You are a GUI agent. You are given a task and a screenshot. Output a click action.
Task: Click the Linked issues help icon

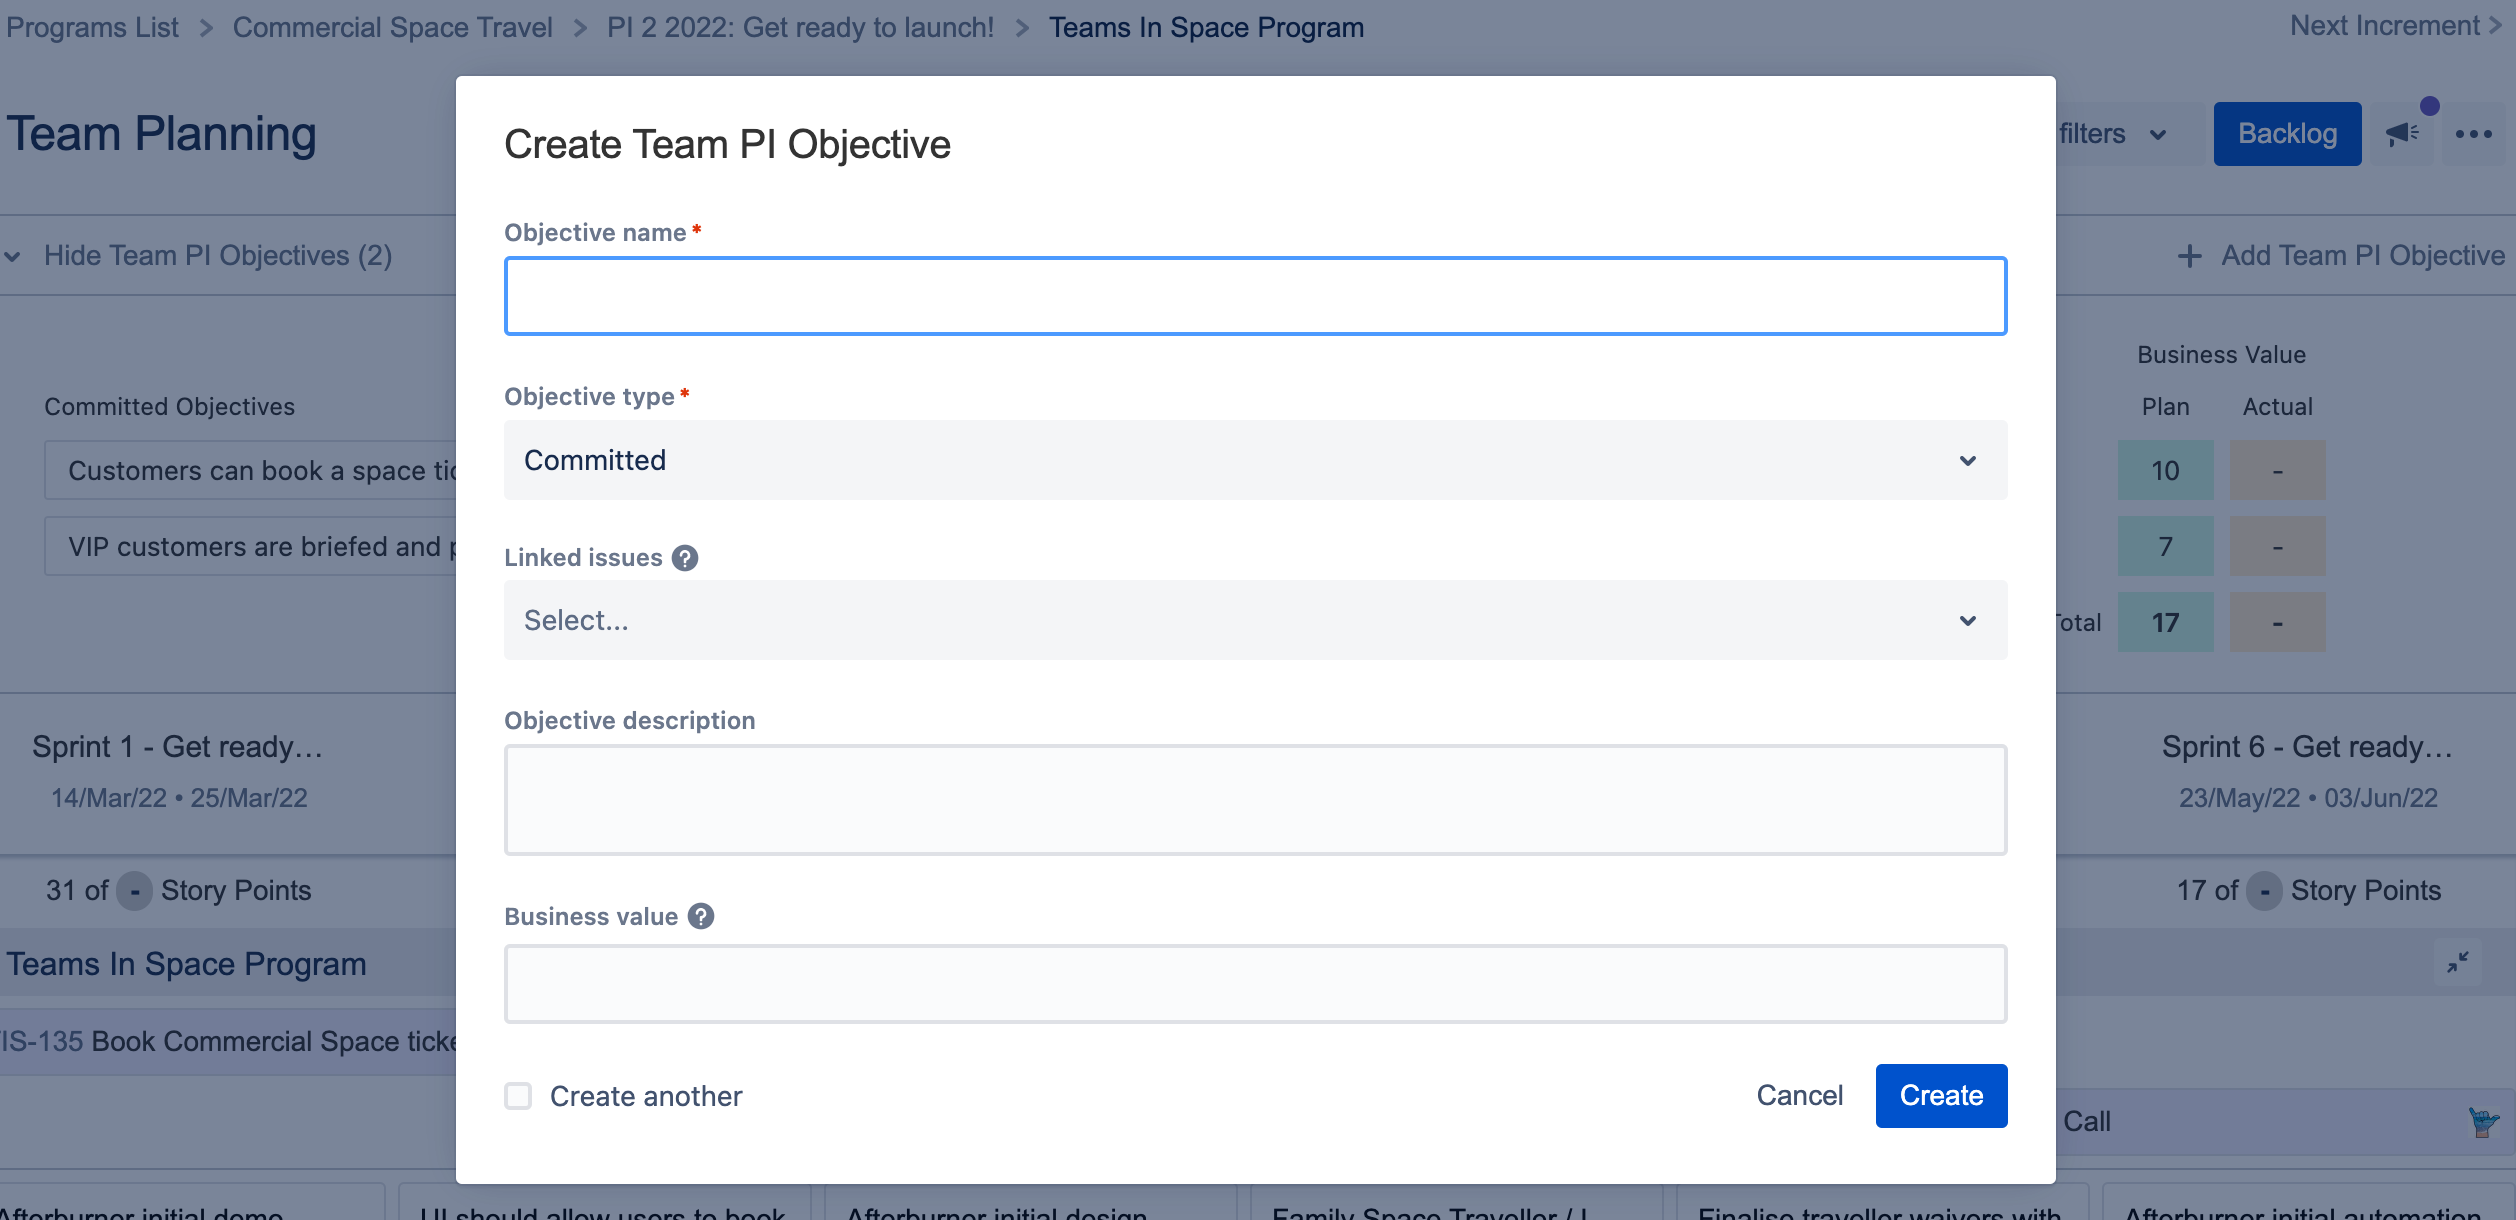coord(686,559)
